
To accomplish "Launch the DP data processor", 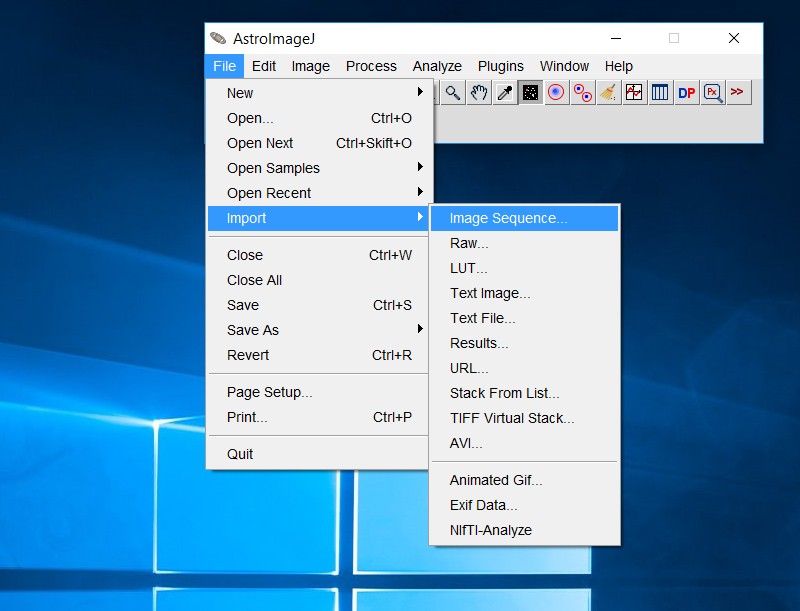I will click(686, 93).
